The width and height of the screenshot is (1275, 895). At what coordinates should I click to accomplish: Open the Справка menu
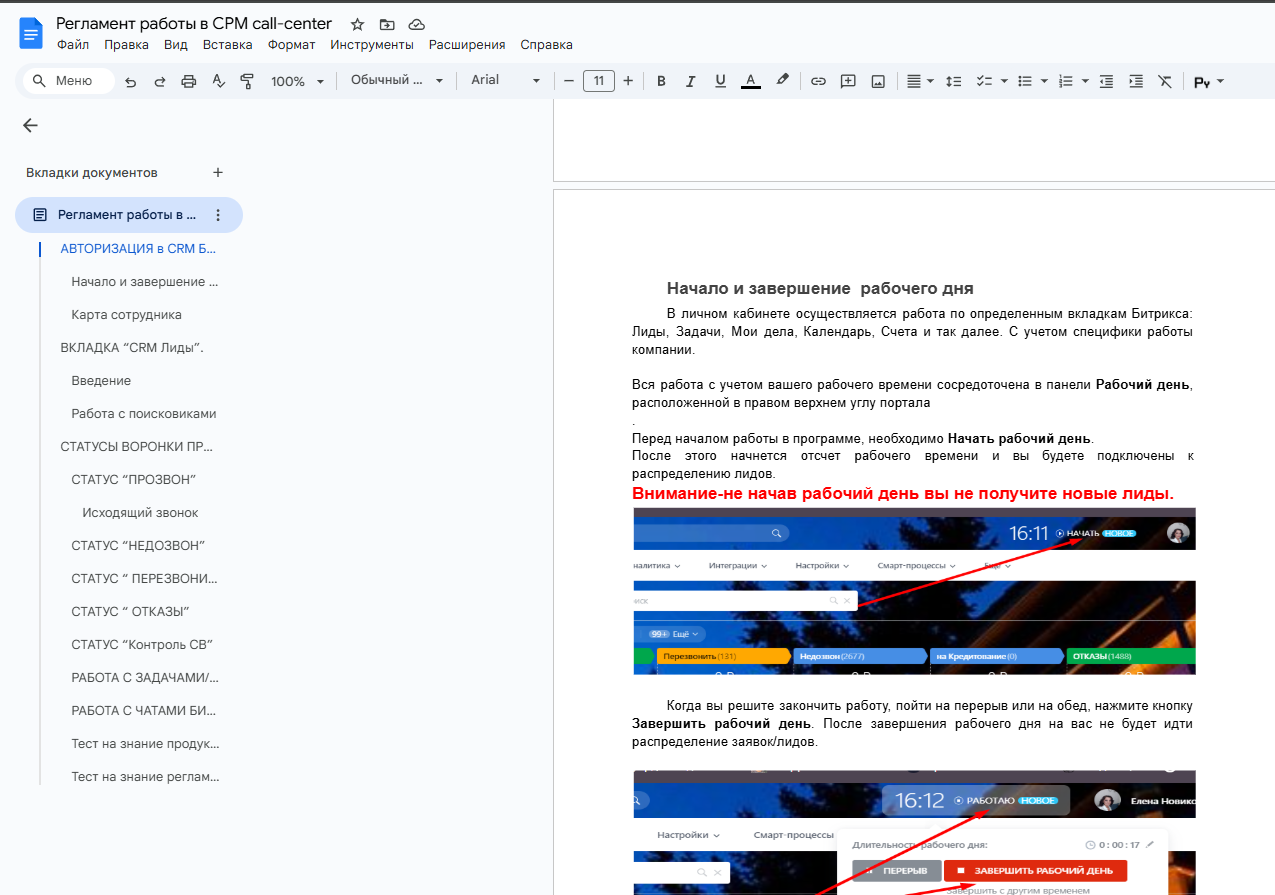point(546,45)
